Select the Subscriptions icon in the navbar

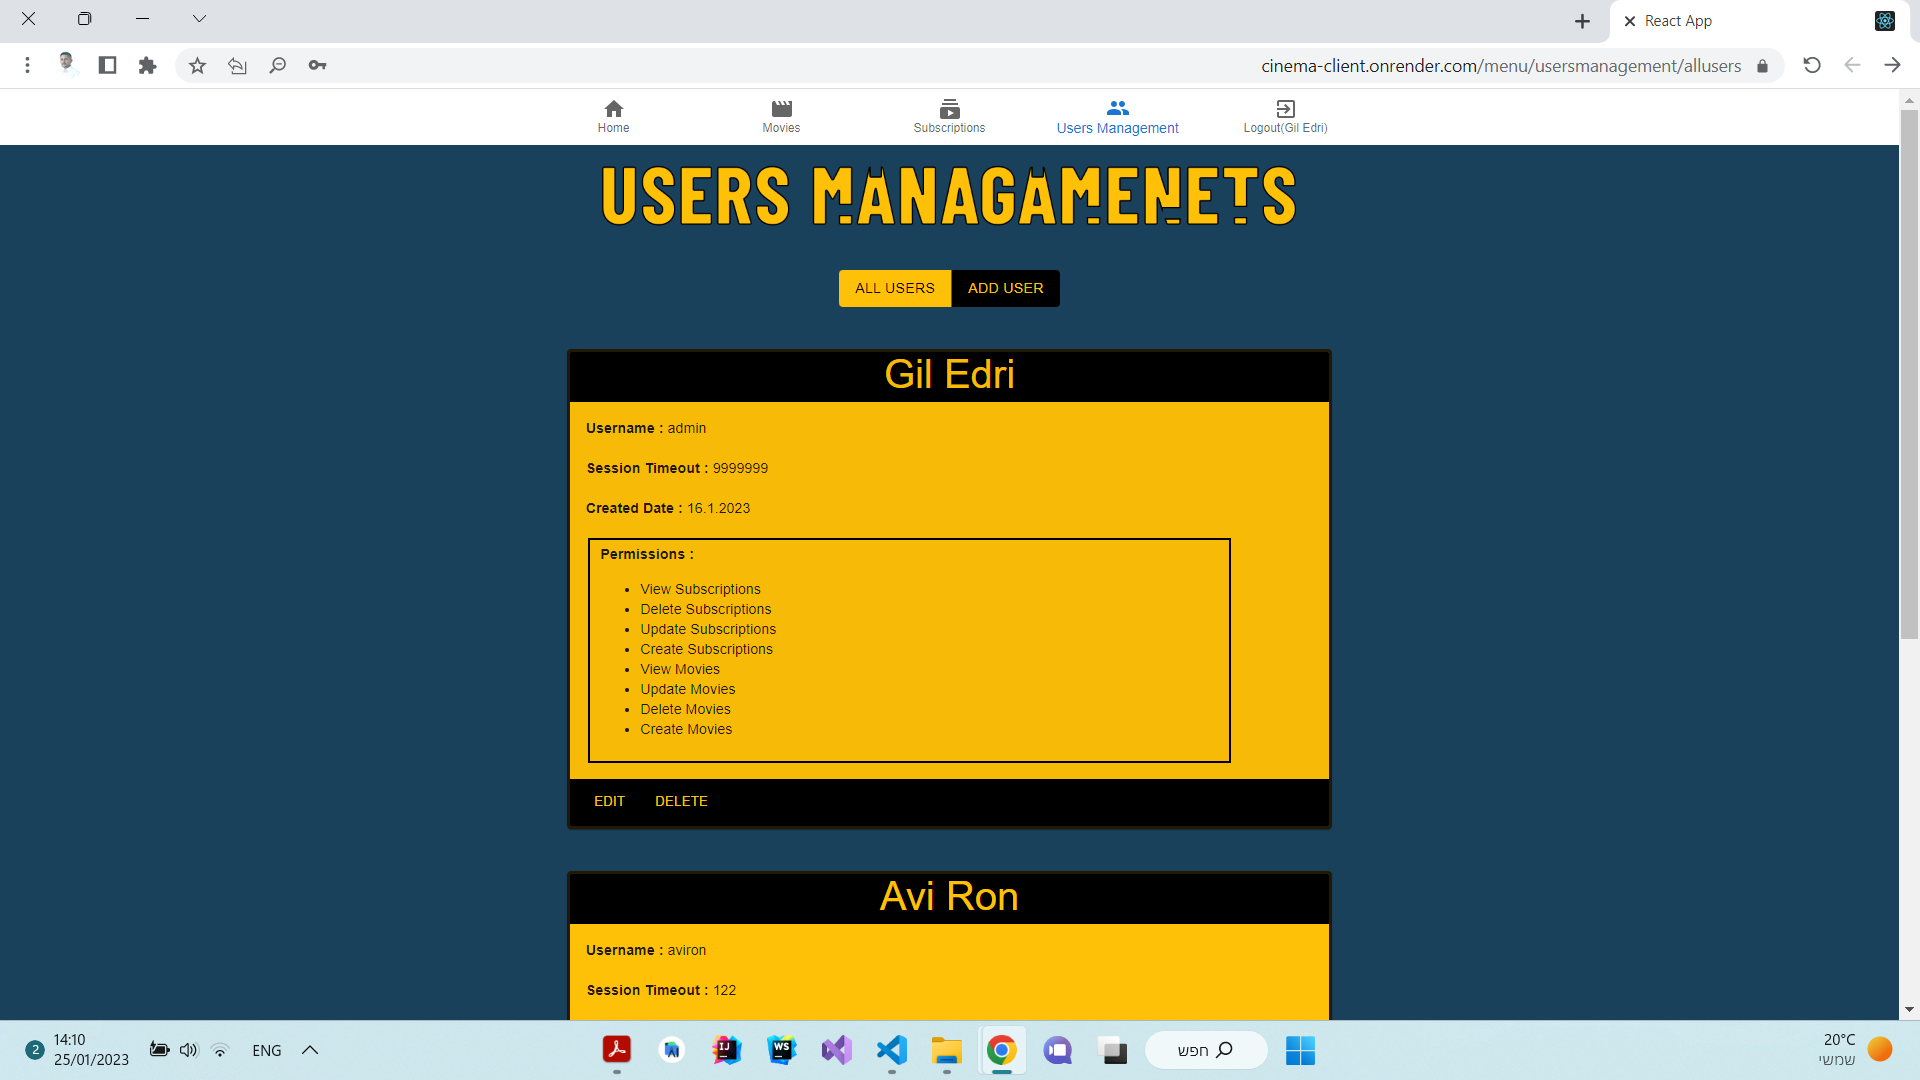(x=949, y=110)
